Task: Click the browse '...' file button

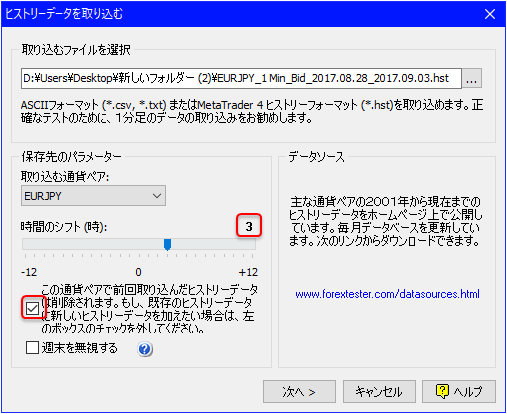Action: click(471, 79)
